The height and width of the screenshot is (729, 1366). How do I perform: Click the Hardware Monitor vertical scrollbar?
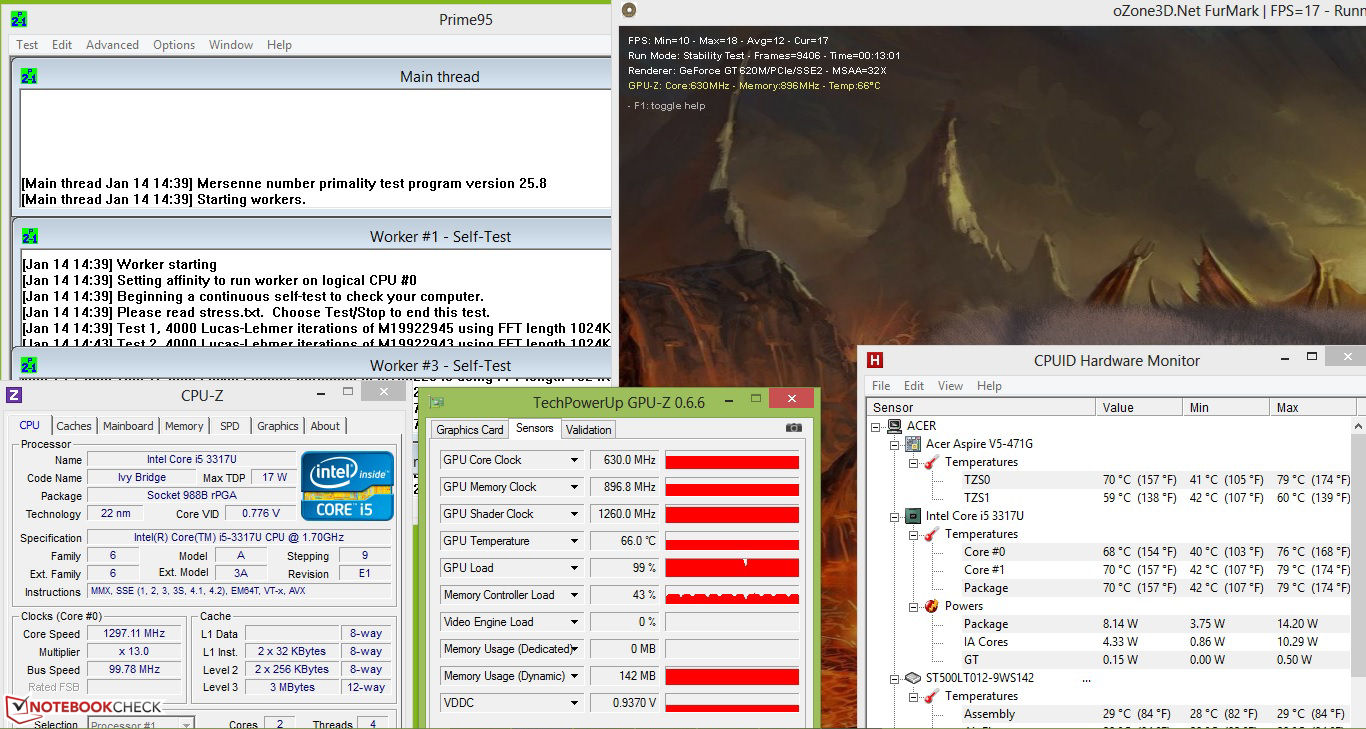1359,570
